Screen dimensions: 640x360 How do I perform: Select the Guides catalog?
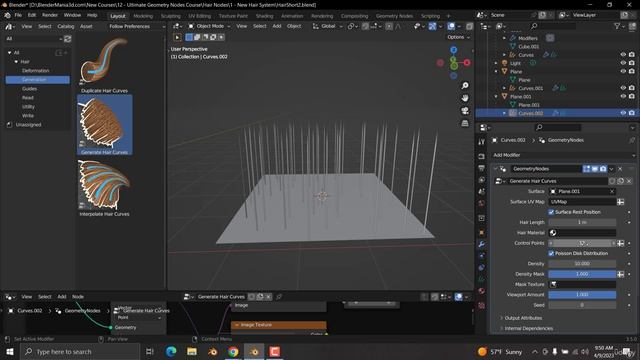coord(29,89)
